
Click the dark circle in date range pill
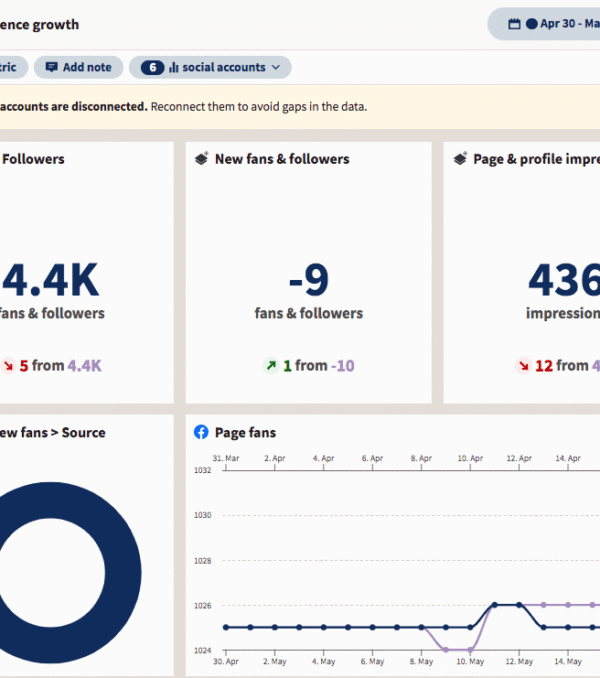(x=531, y=24)
